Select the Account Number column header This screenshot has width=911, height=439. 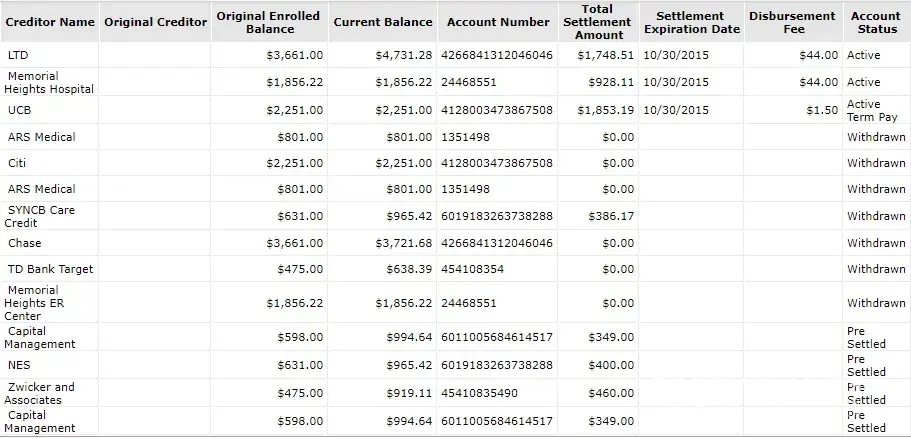point(498,22)
